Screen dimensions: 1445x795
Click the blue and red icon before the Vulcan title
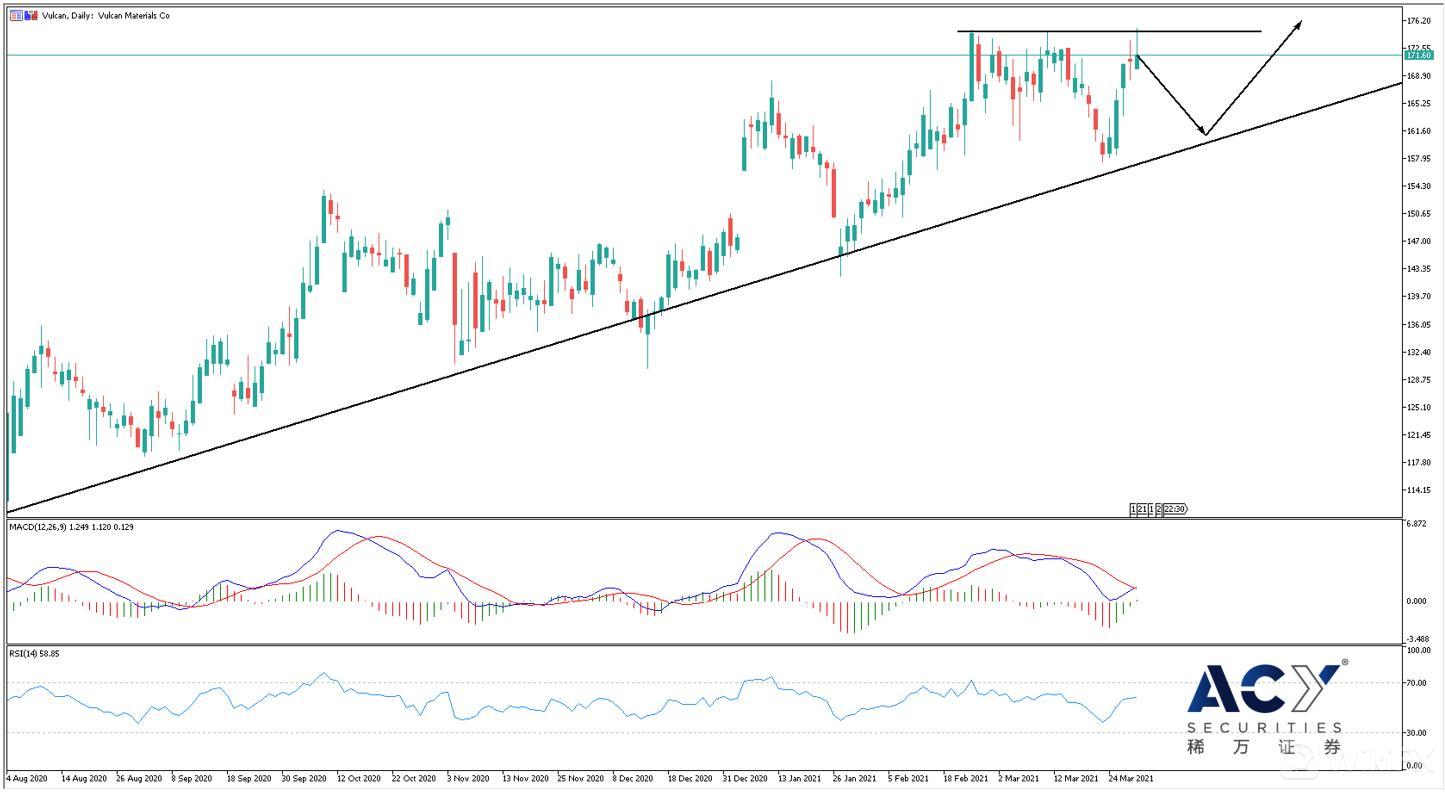[x=28, y=15]
